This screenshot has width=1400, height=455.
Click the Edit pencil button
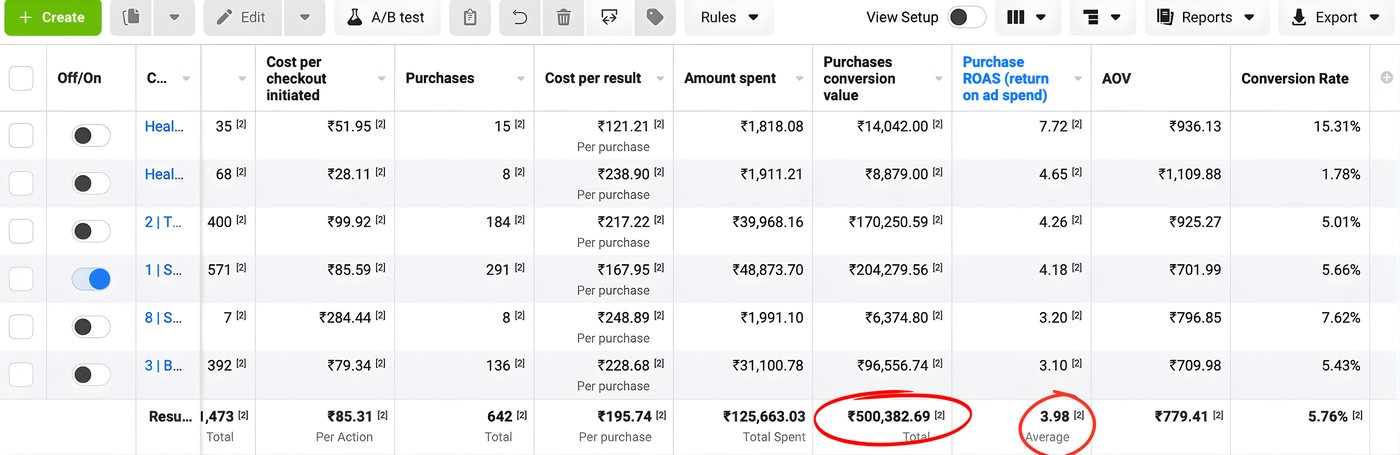[x=243, y=17]
